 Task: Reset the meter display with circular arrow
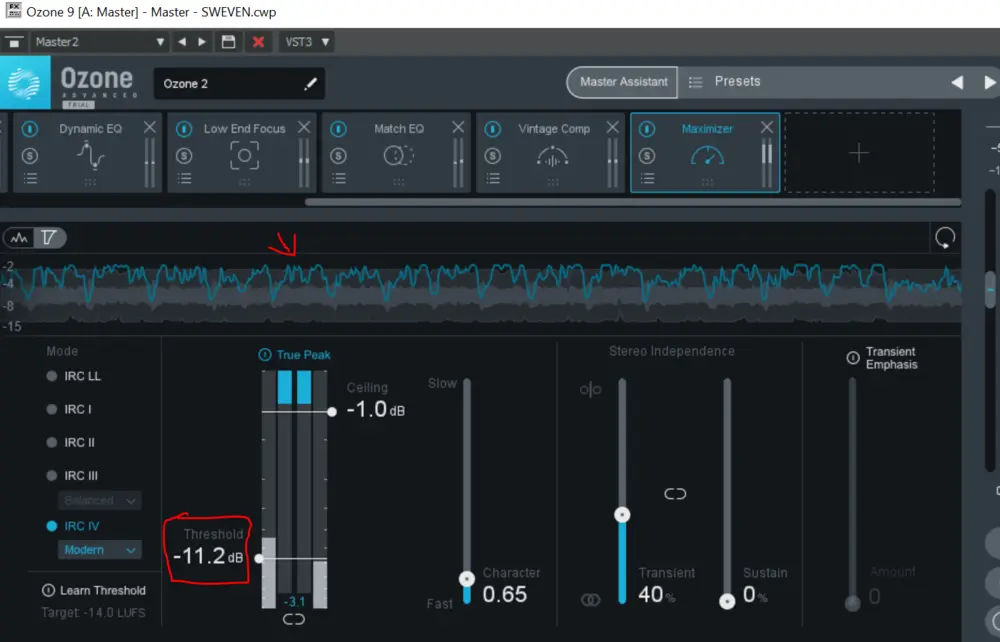tap(945, 238)
